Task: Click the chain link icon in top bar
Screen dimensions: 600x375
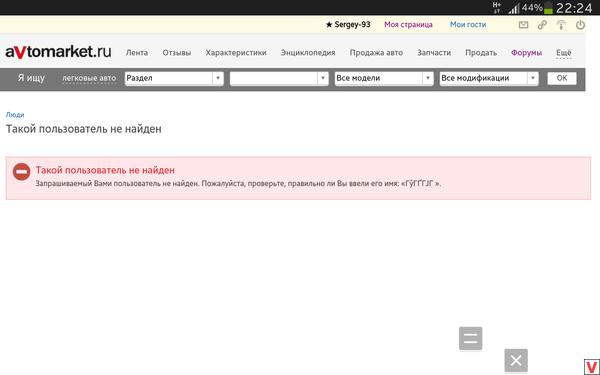Action: tap(542, 25)
